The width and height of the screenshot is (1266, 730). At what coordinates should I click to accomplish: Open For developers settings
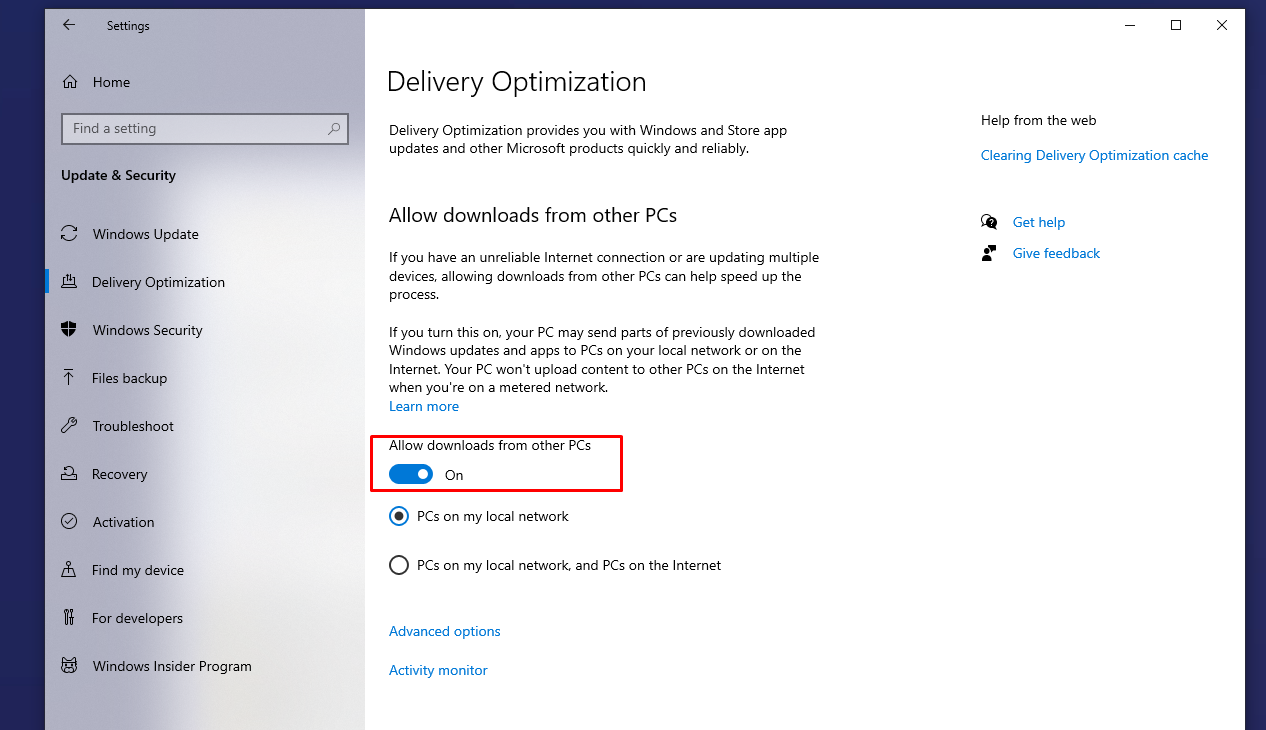137,617
